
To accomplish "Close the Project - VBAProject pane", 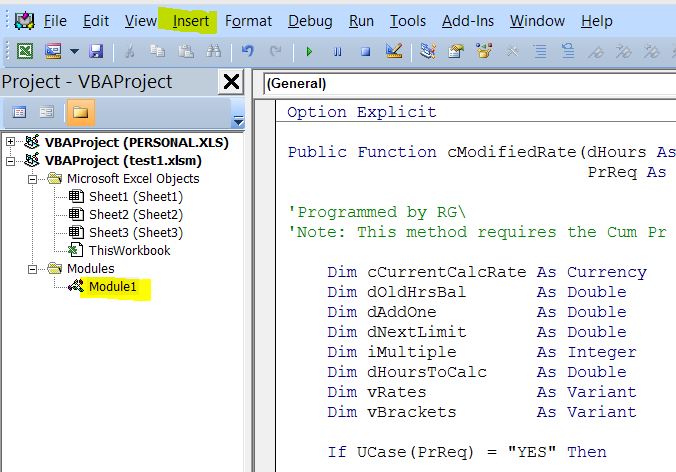I will click(x=231, y=81).
